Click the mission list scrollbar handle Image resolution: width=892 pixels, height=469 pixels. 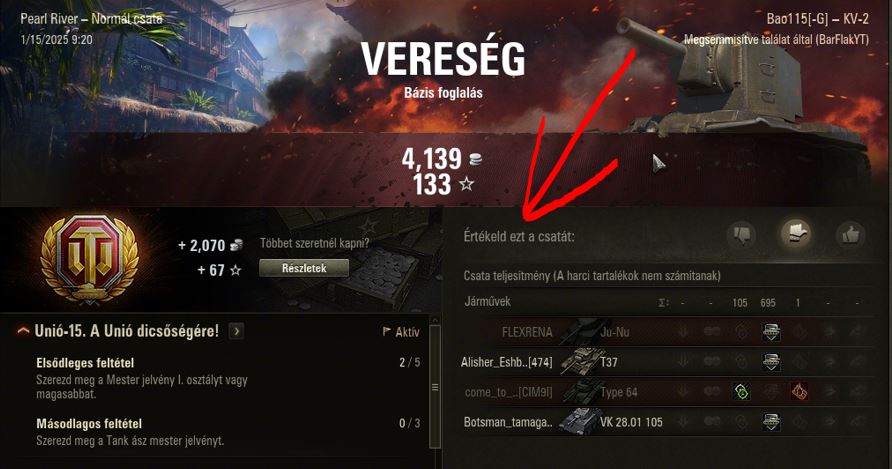[435, 387]
